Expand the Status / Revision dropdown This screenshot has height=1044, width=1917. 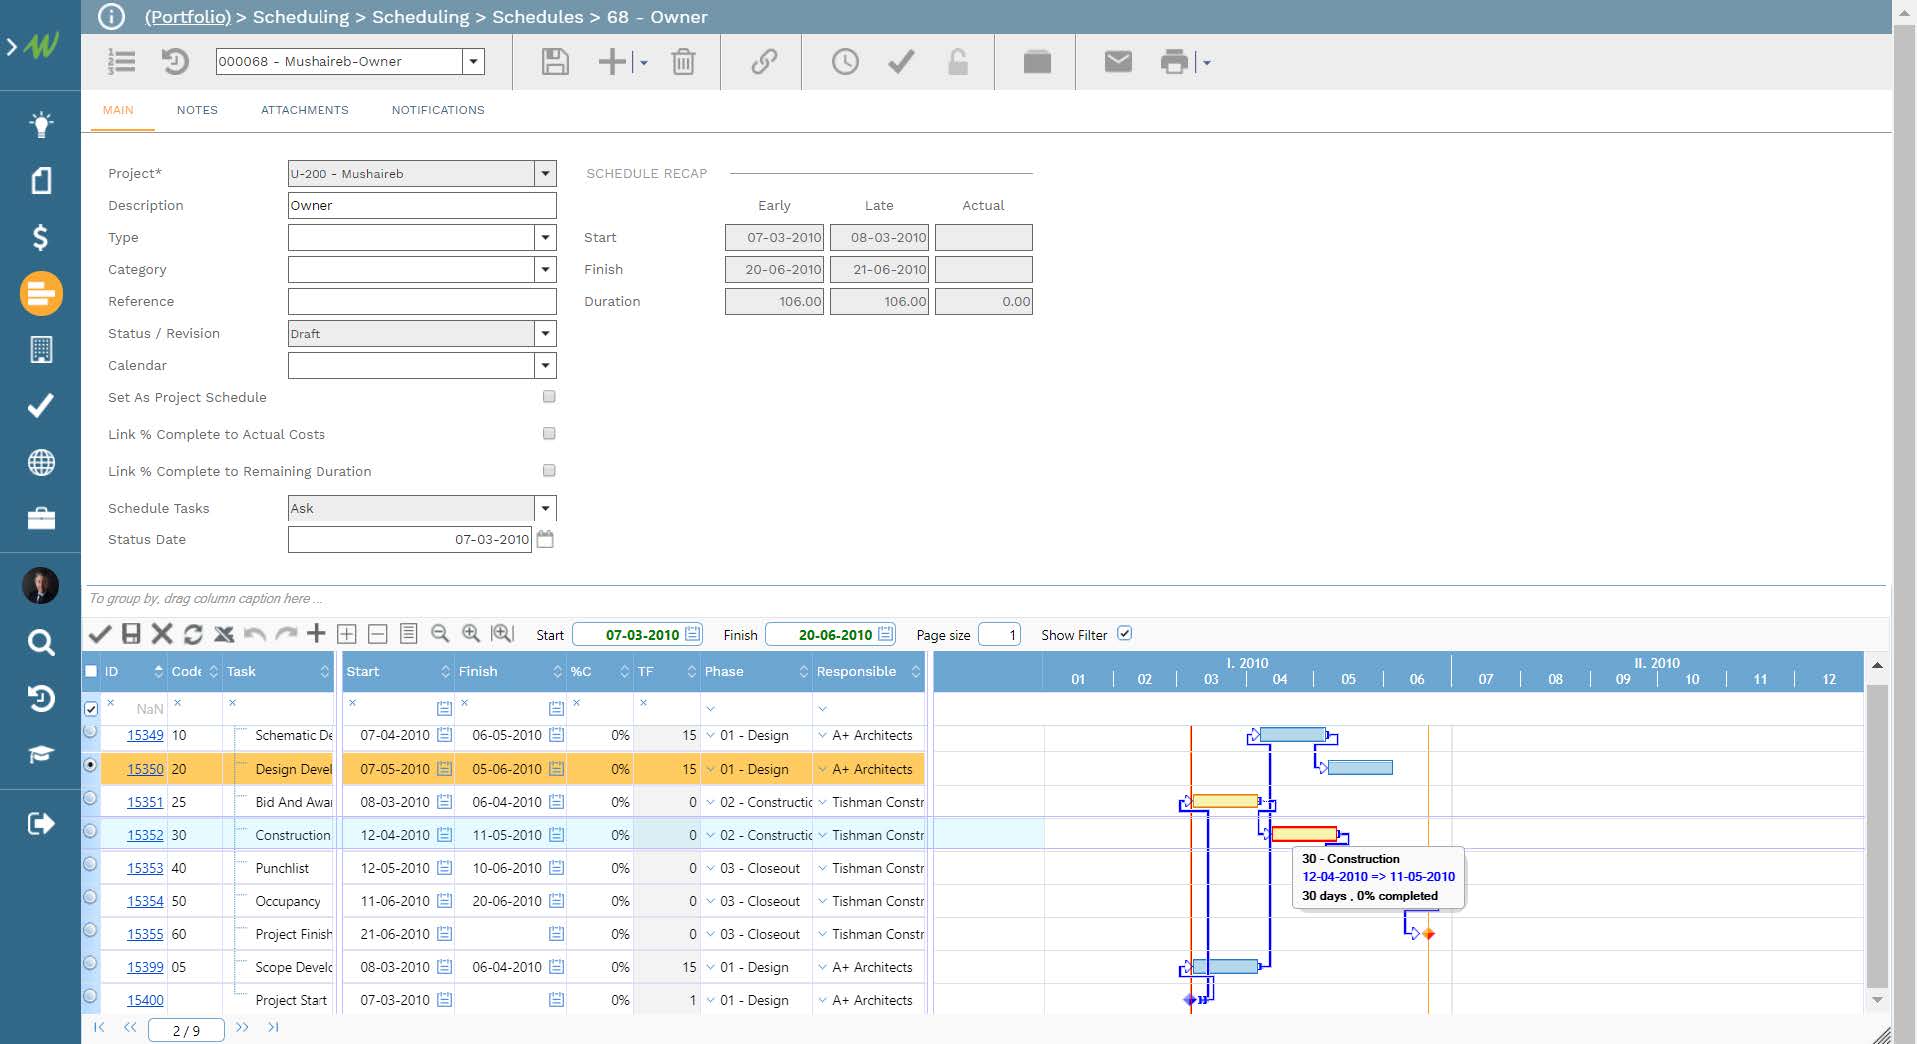(545, 334)
